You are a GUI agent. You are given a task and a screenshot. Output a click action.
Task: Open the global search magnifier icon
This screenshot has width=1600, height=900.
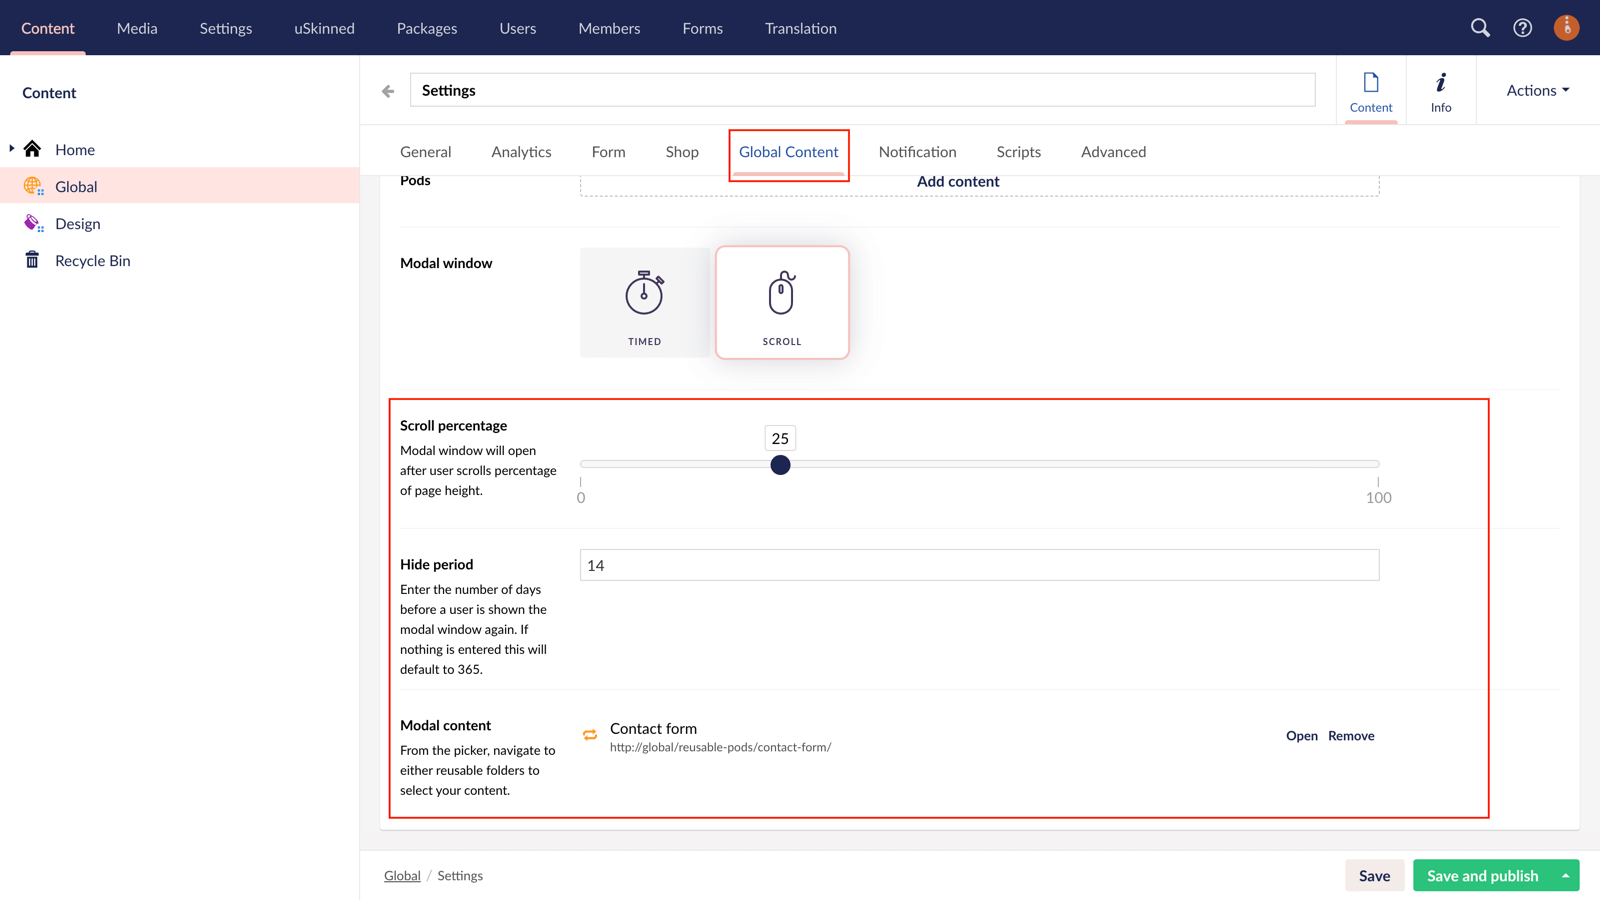tap(1480, 28)
